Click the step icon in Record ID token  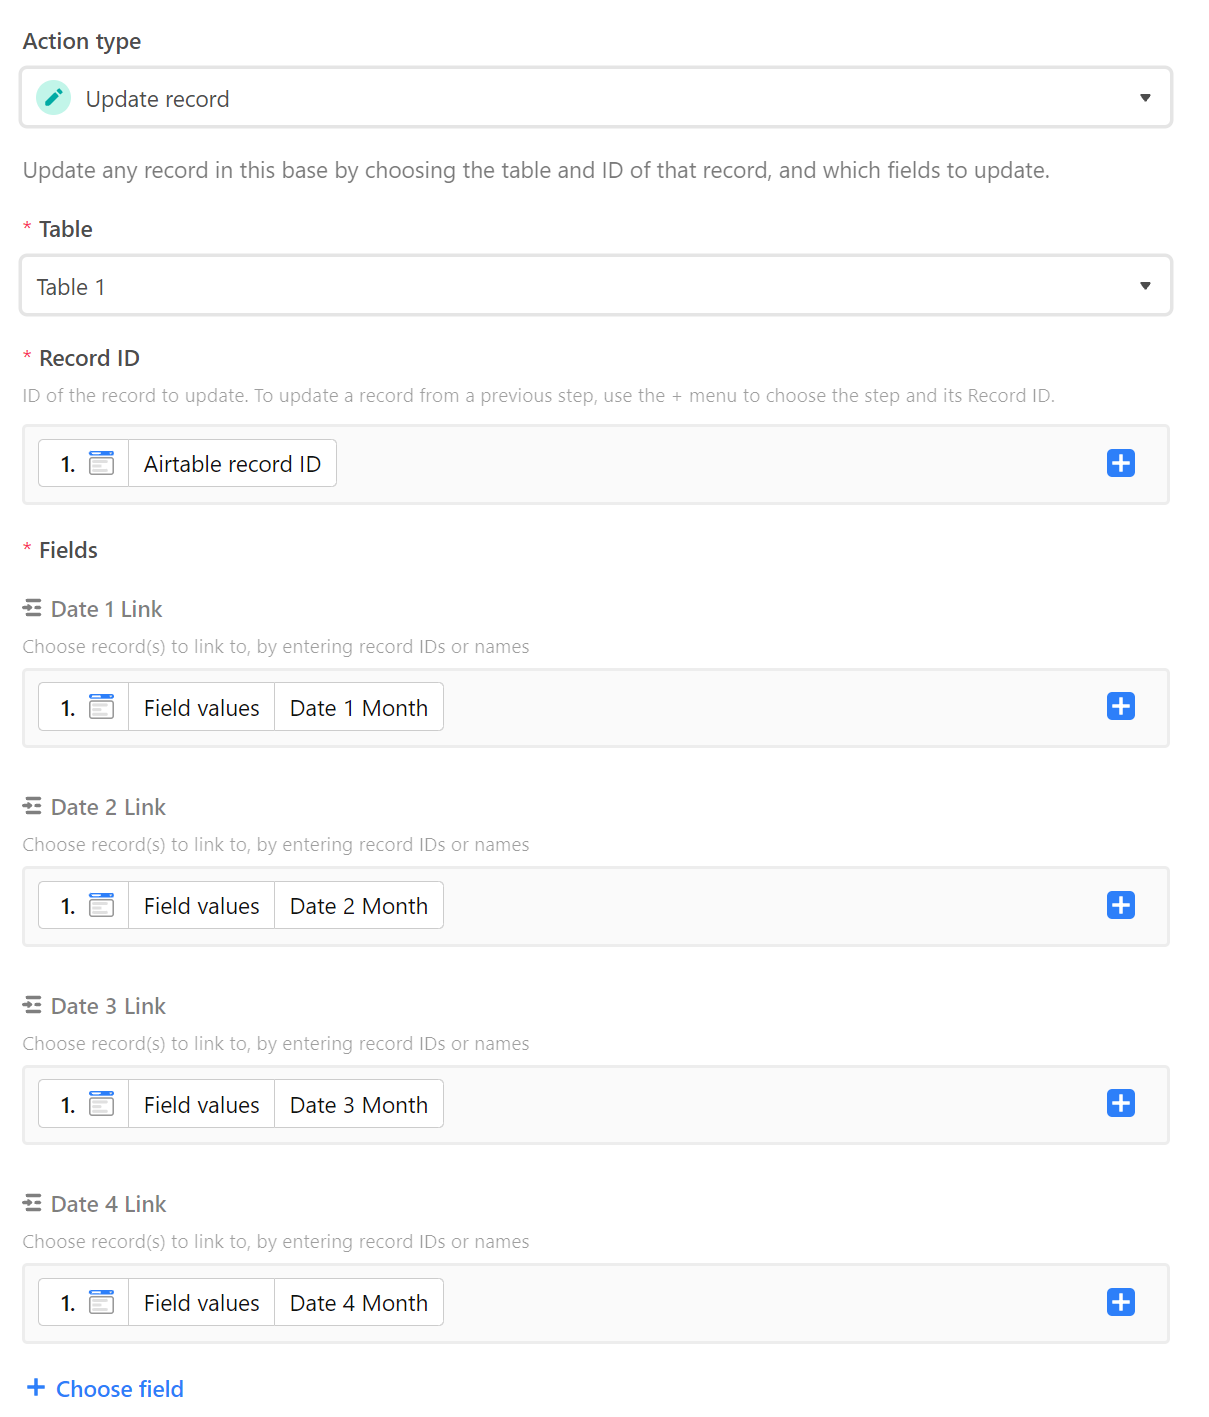101,463
